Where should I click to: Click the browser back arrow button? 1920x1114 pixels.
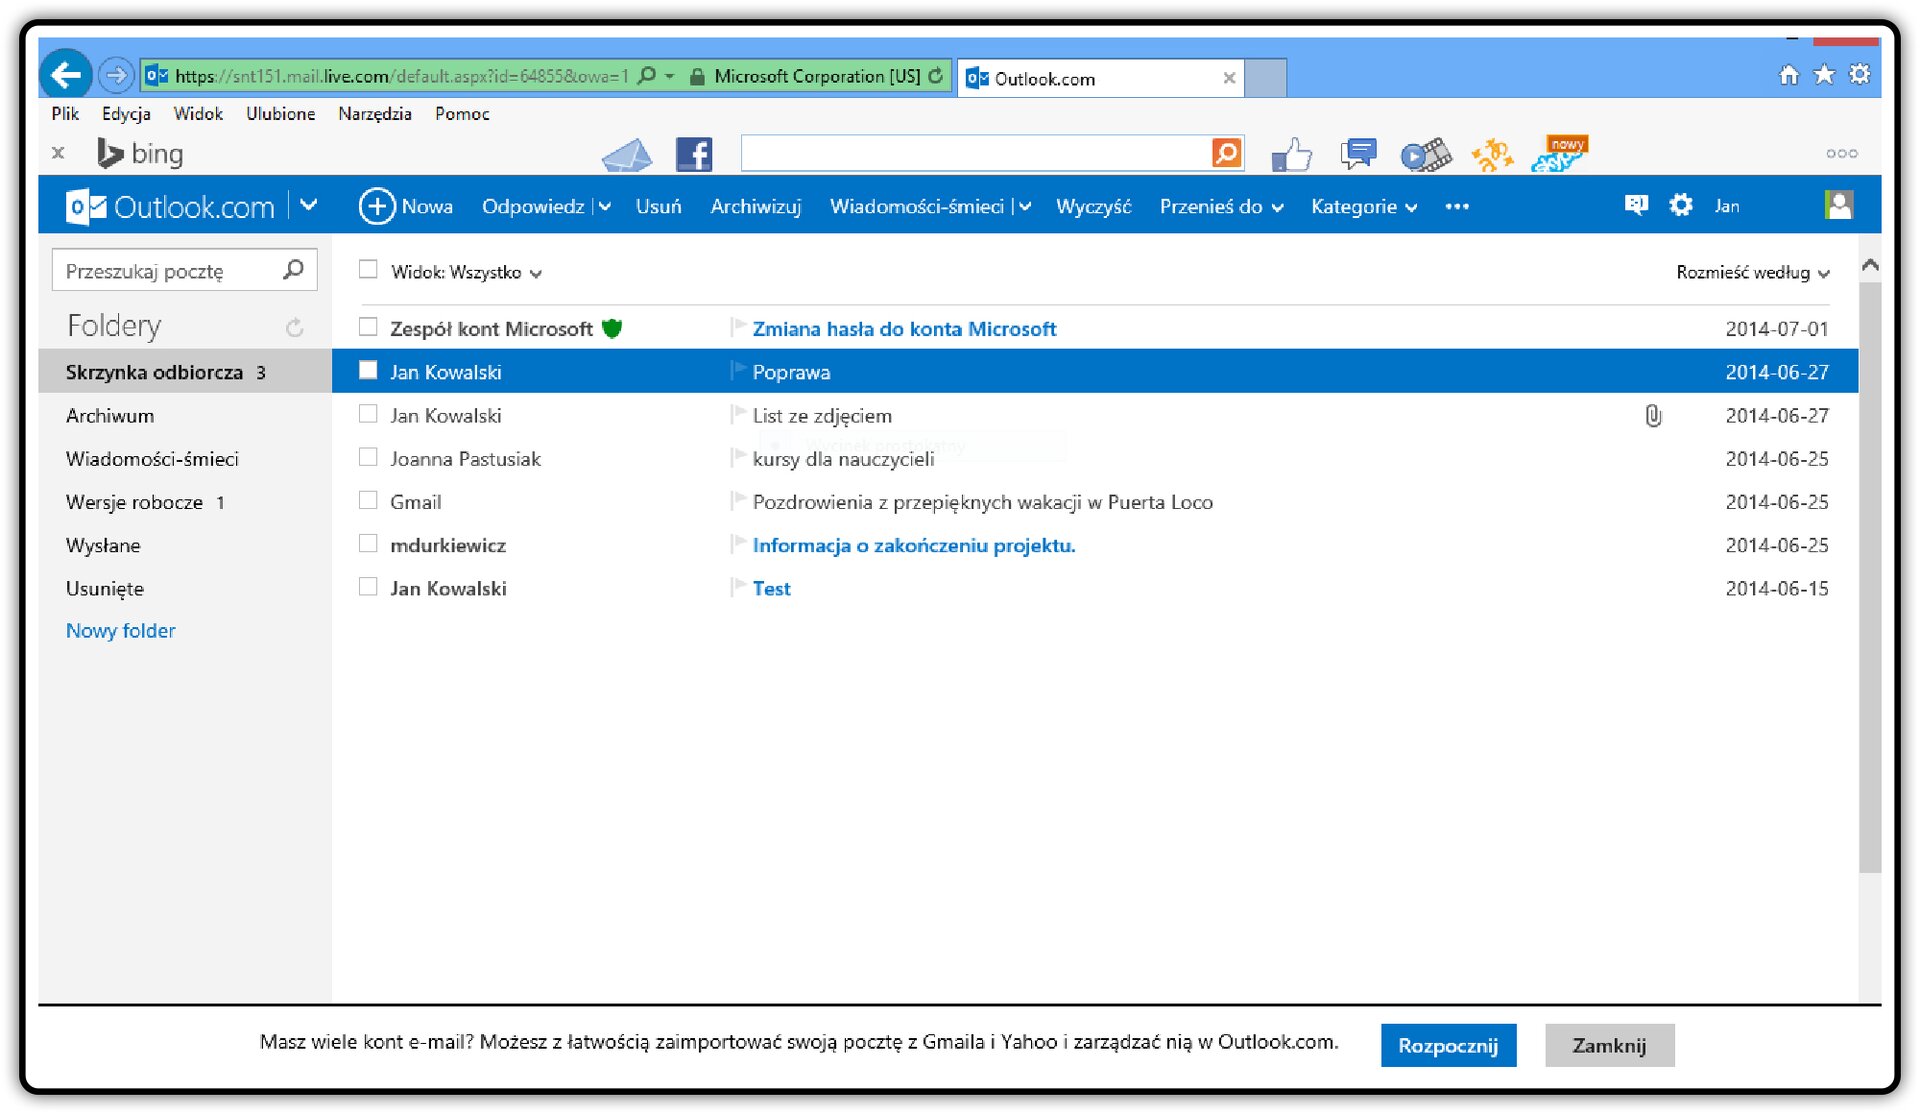click(x=66, y=75)
